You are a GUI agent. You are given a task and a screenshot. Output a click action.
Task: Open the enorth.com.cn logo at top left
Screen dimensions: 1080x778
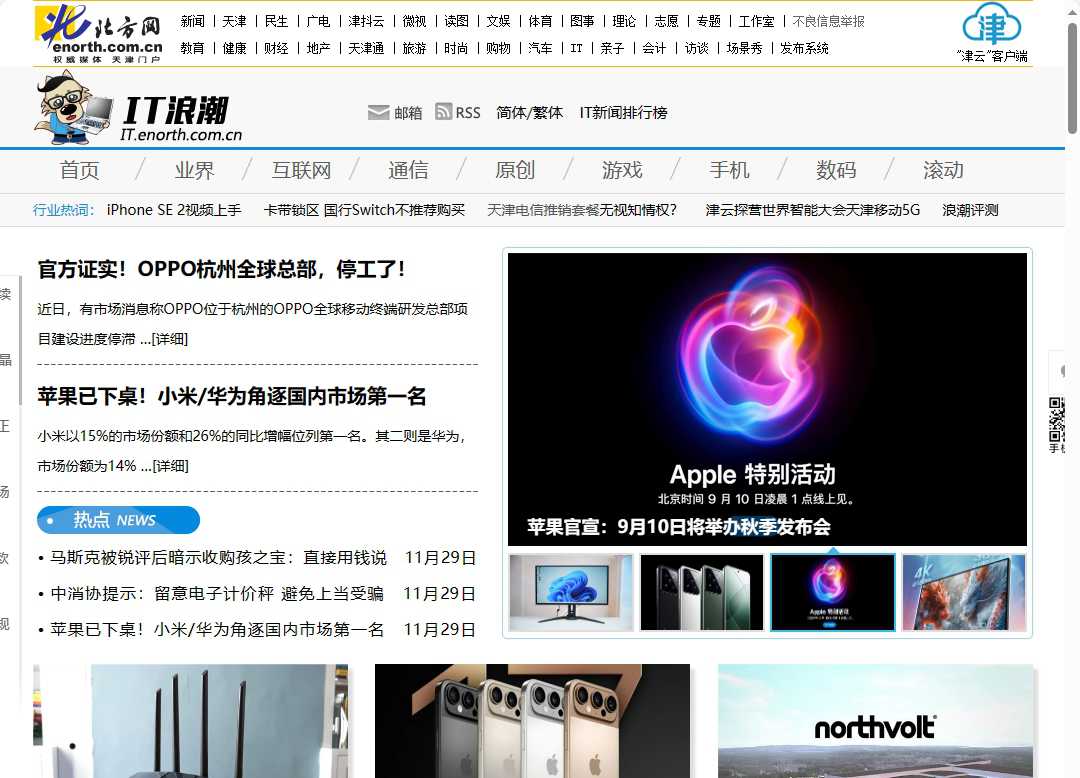[98, 34]
